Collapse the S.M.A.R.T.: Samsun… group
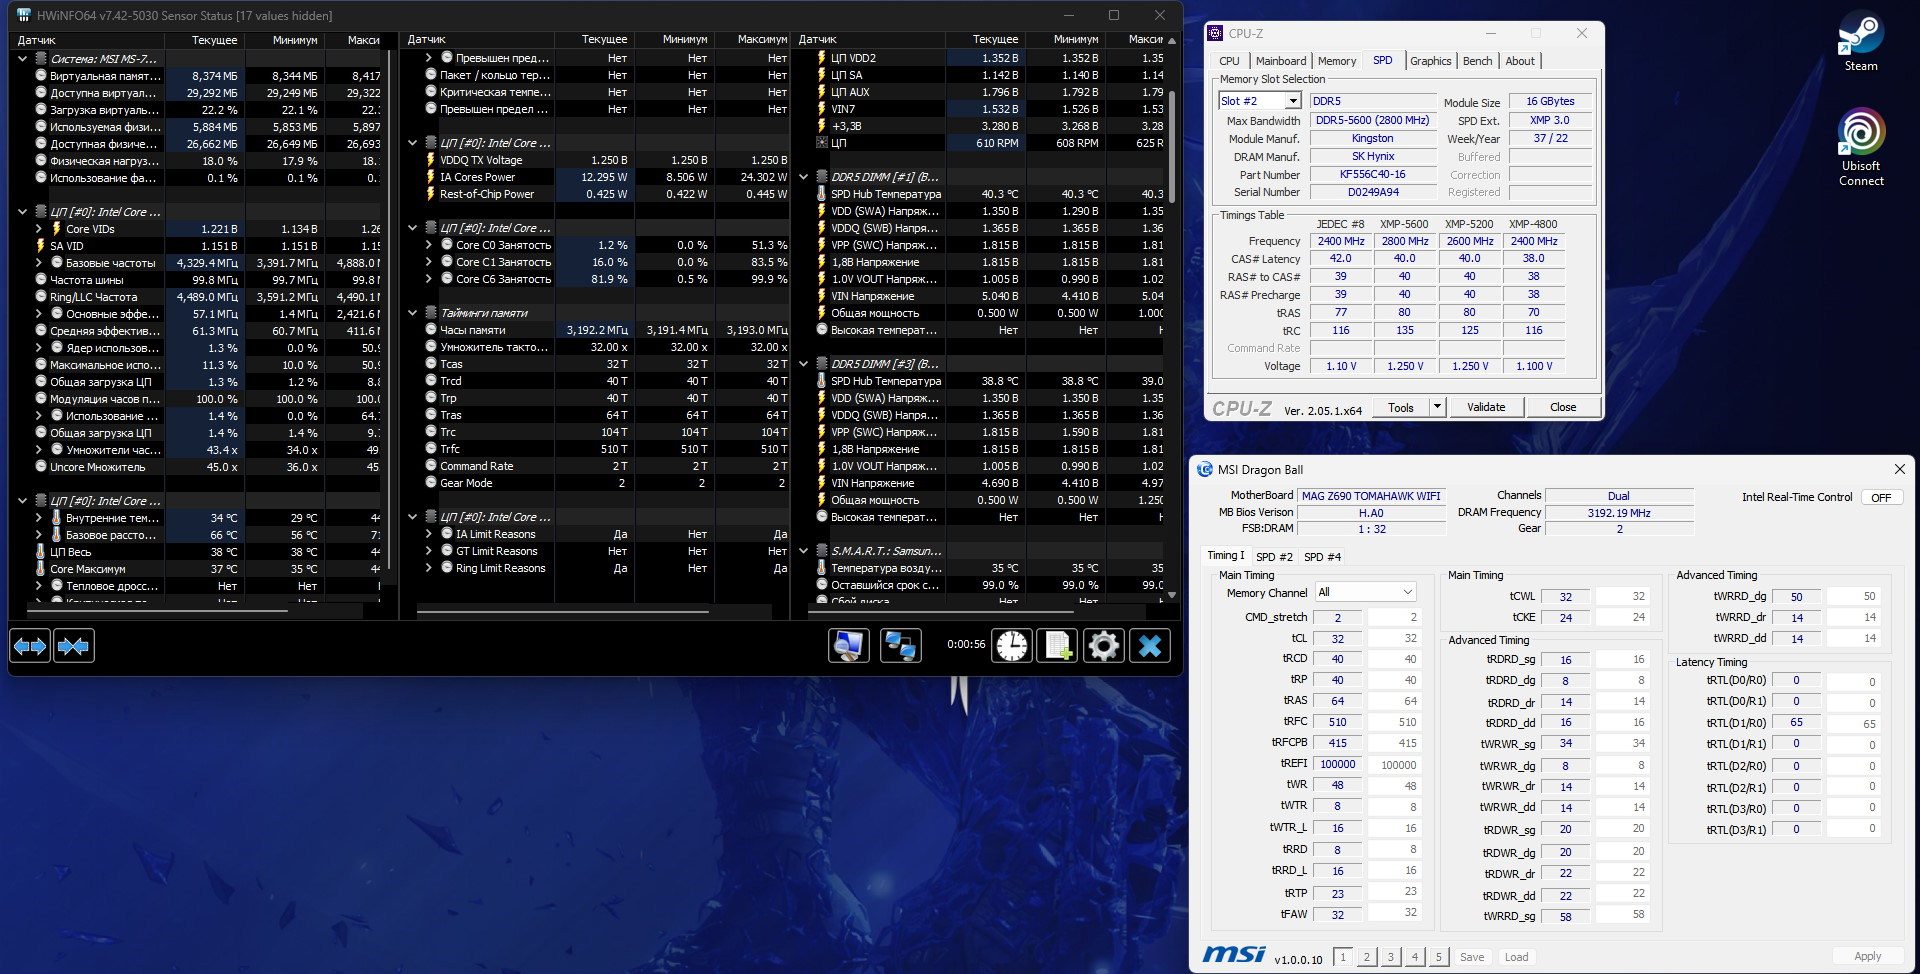Screen dimensions: 1920x974 [x=803, y=551]
